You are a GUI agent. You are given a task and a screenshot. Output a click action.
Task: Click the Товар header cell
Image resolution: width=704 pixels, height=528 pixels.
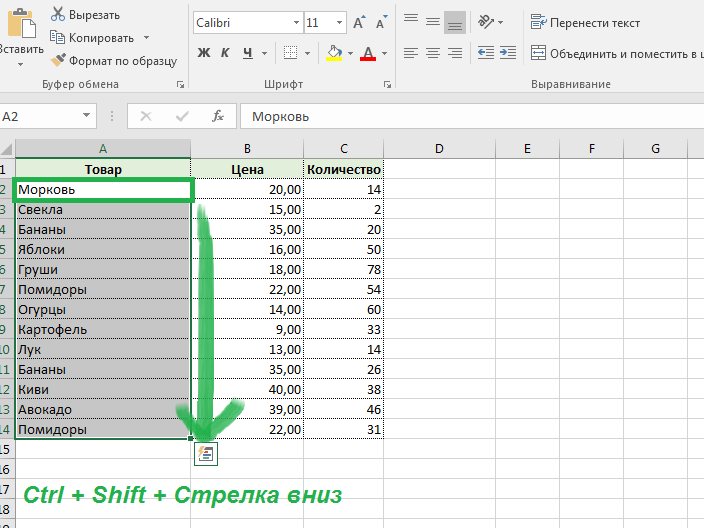pyautogui.click(x=103, y=169)
